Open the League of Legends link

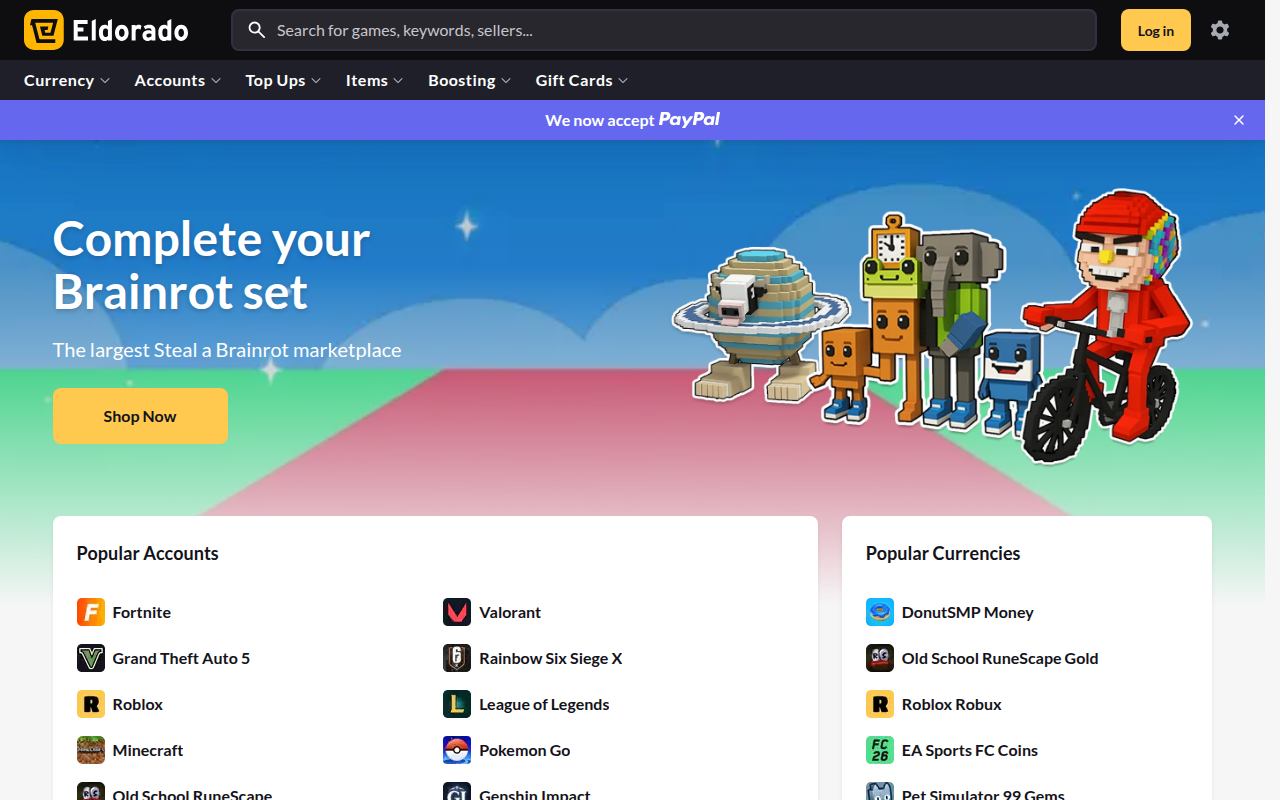tap(544, 704)
